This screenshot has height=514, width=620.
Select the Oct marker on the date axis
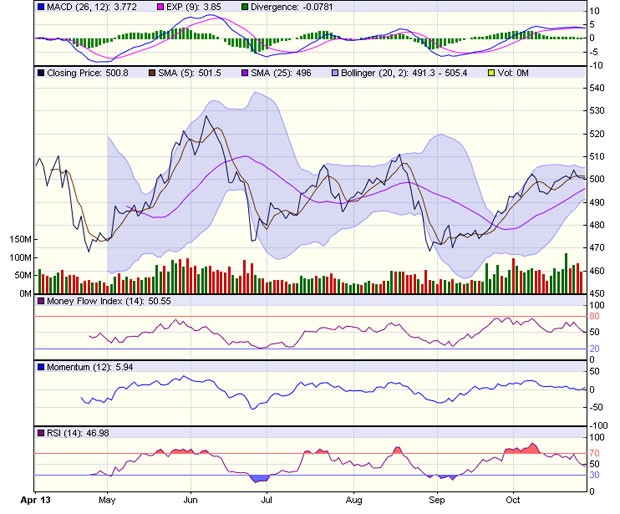pyautogui.click(x=514, y=497)
